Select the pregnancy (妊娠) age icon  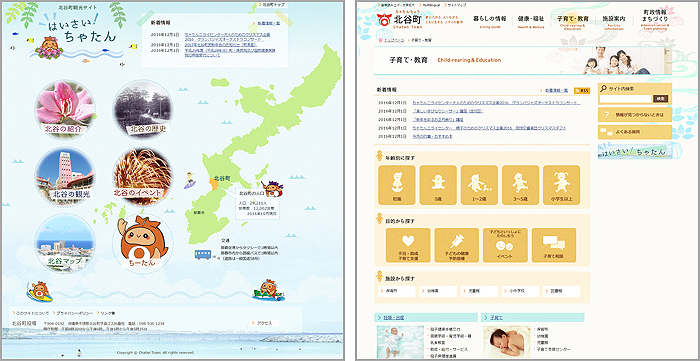396,185
